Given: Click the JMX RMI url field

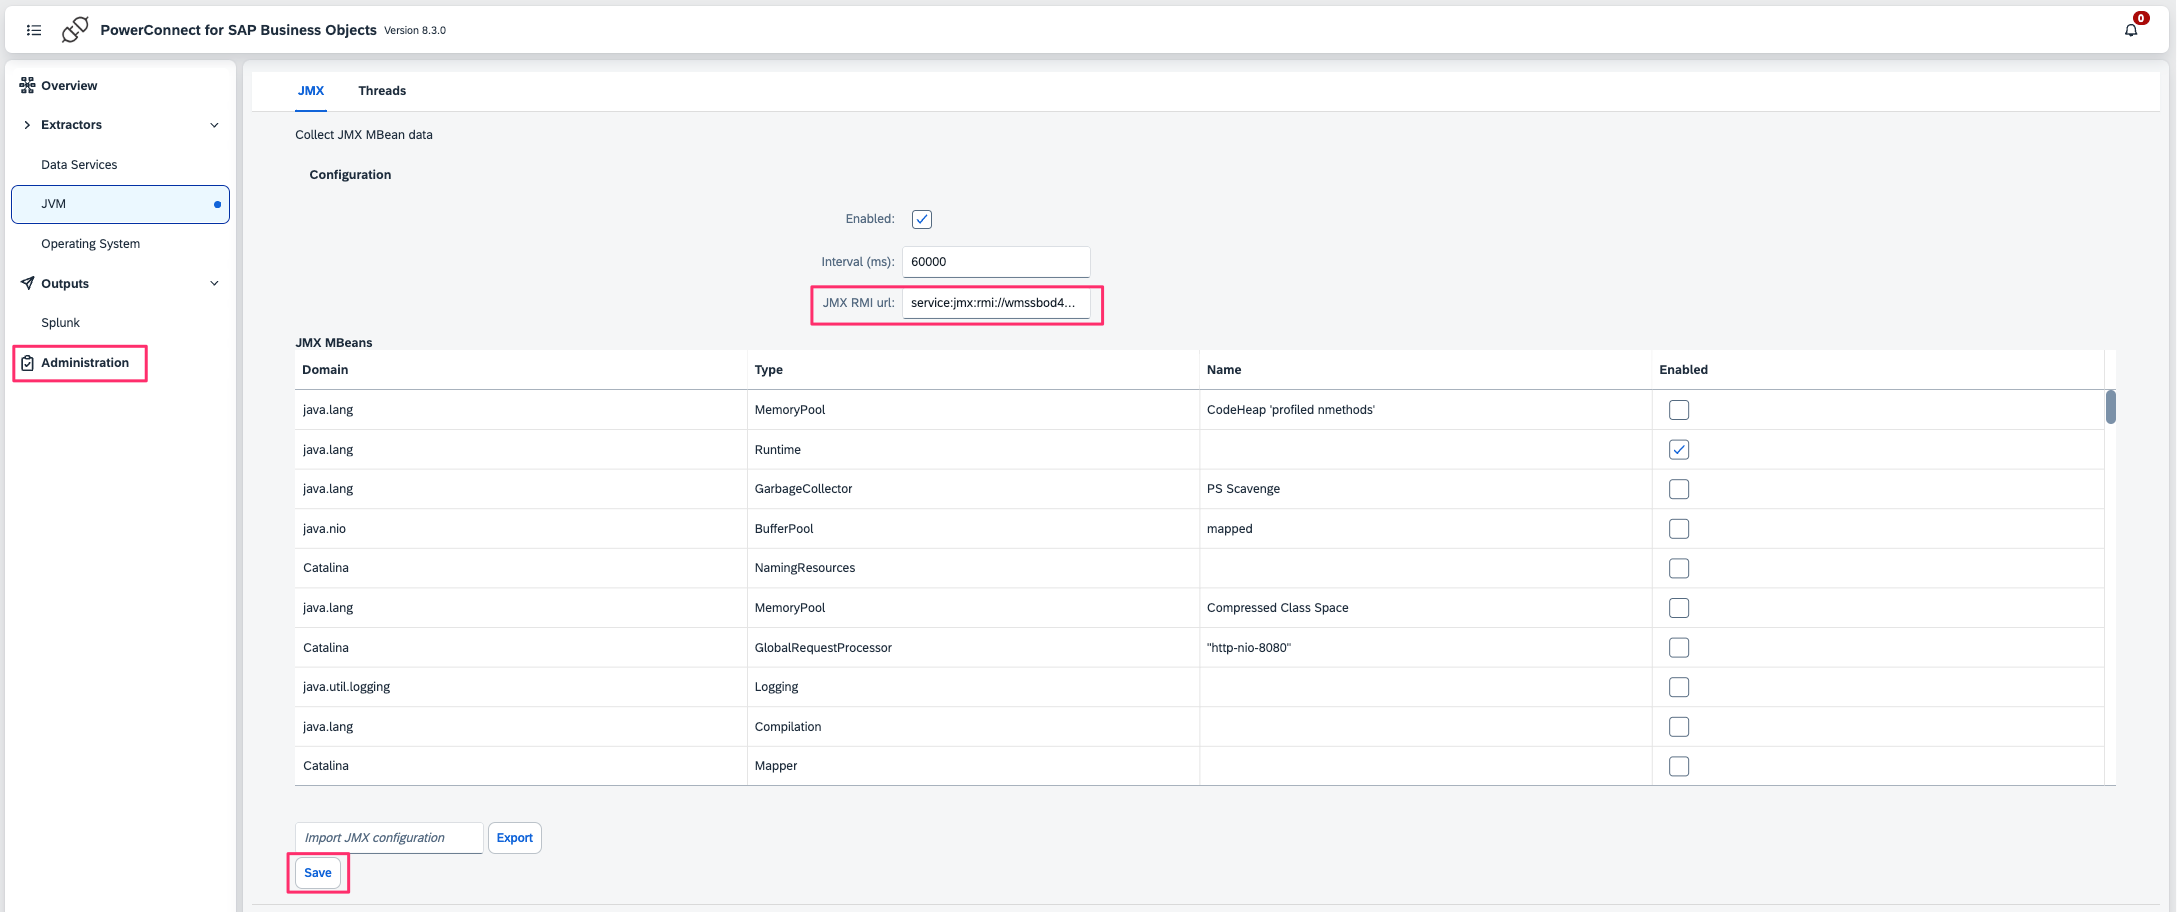Looking at the screenshot, I should 995,303.
